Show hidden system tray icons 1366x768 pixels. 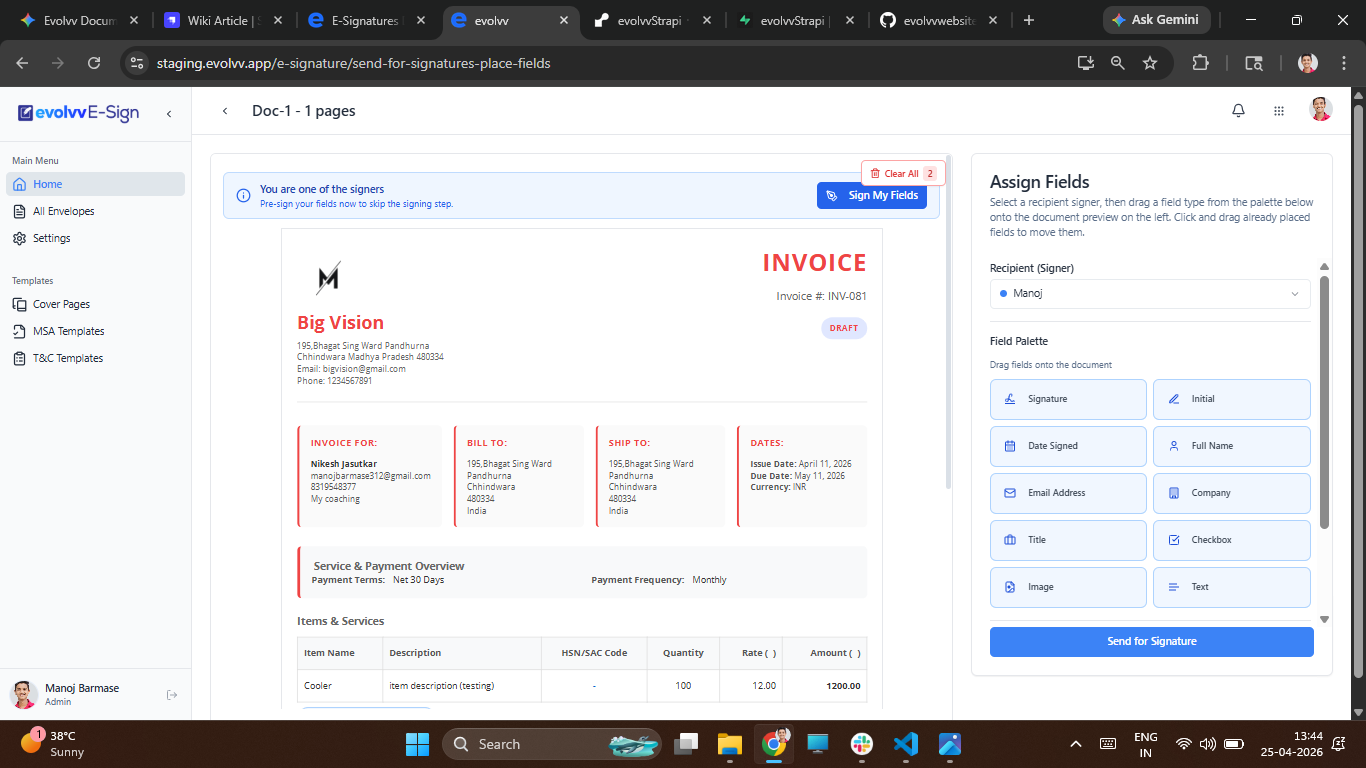tap(1076, 744)
